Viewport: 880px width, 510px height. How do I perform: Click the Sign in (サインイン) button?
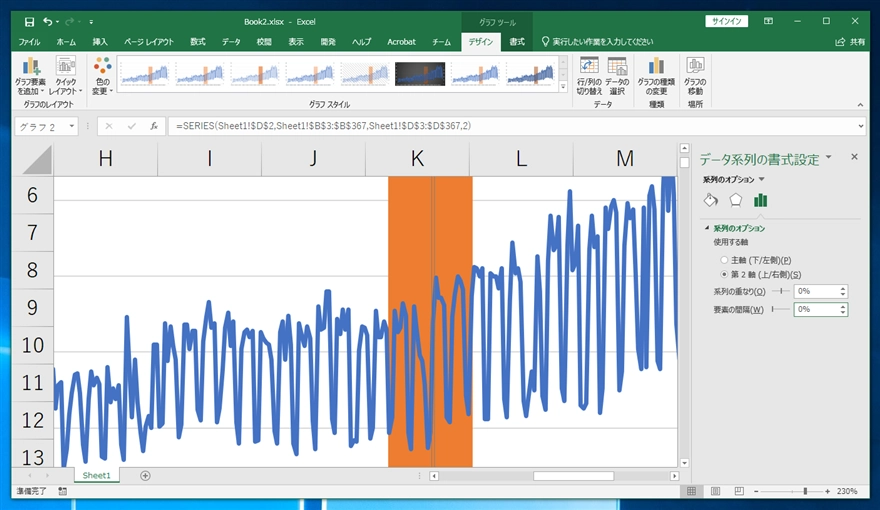click(x=726, y=21)
